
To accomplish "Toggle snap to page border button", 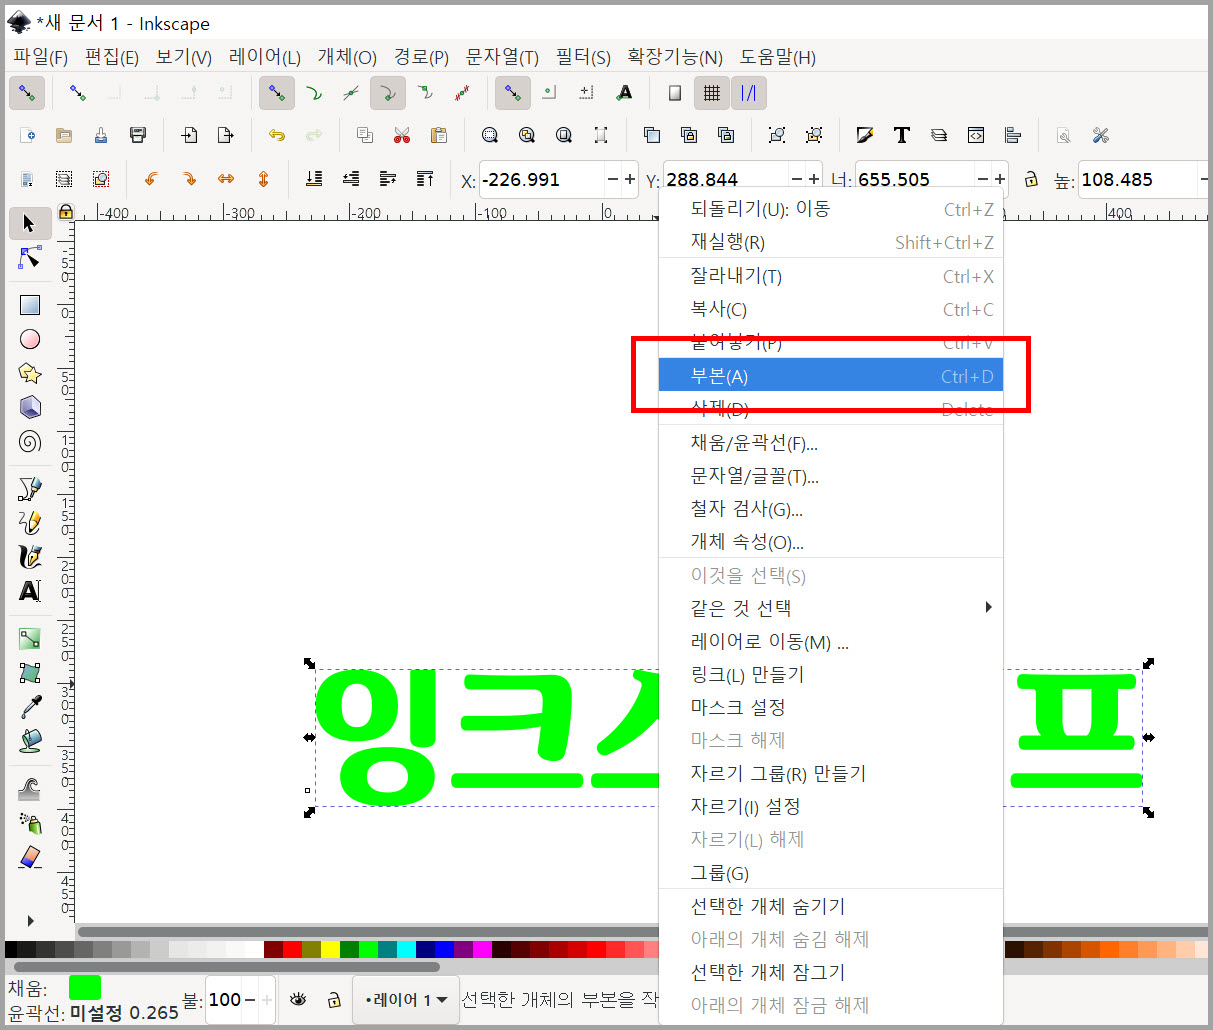I will coord(674,93).
